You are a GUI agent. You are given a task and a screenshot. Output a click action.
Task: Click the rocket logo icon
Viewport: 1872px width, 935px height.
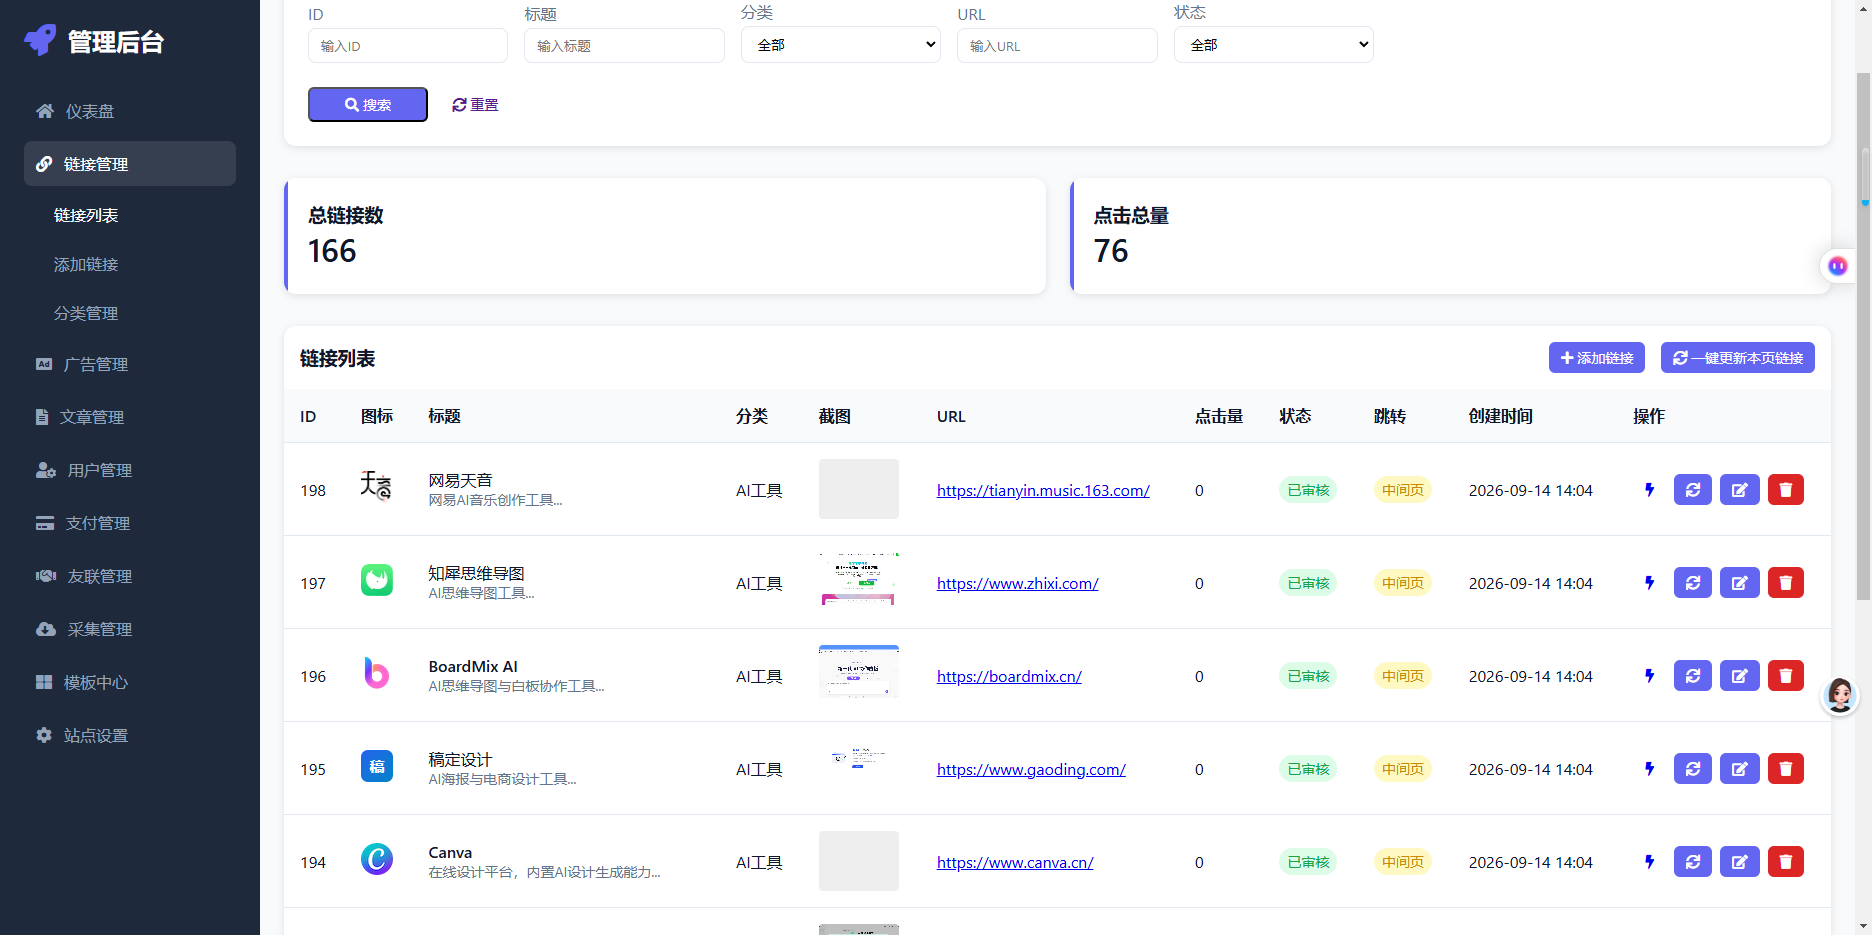coord(41,40)
